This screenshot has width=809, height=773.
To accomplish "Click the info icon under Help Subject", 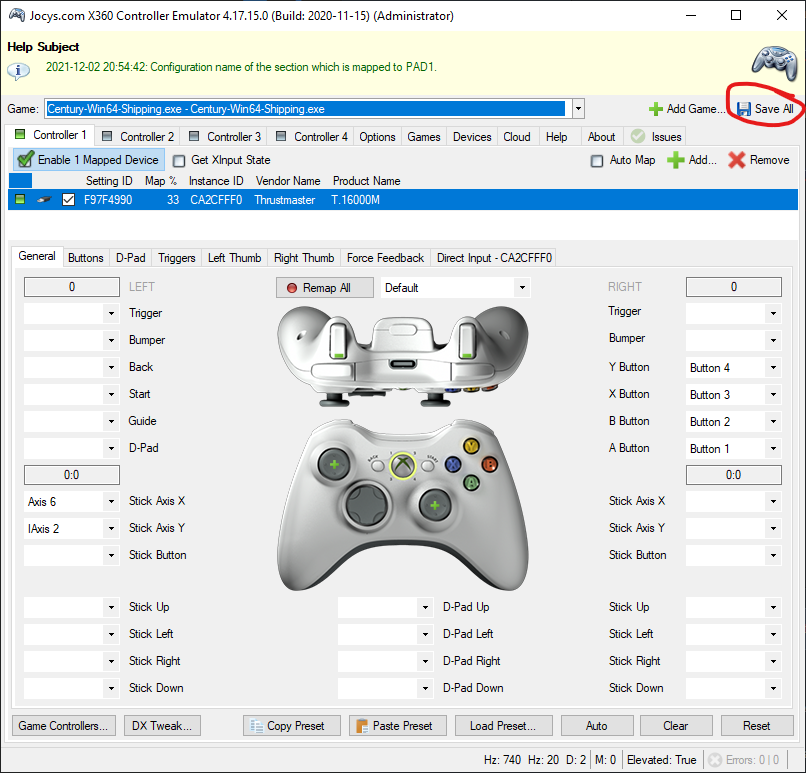I will [x=18, y=70].
